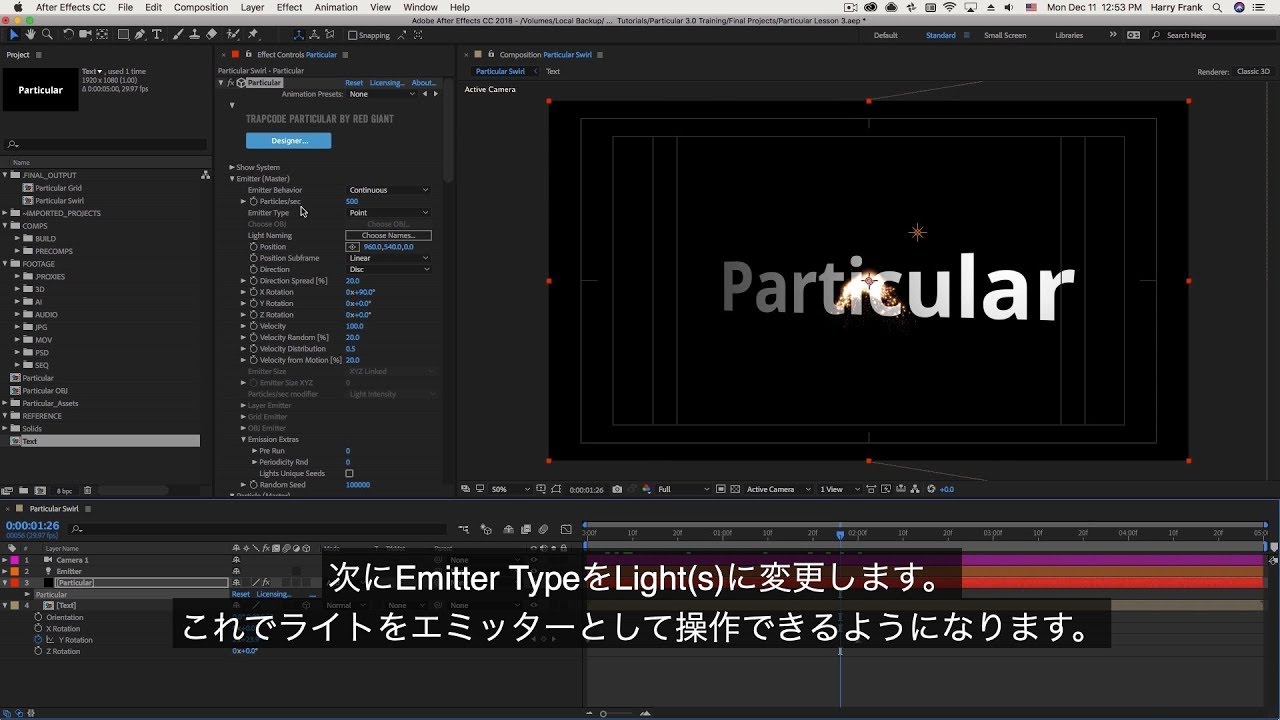Open the Animation Presets dropdown
Image resolution: width=1280 pixels, height=720 pixels.
coord(381,94)
